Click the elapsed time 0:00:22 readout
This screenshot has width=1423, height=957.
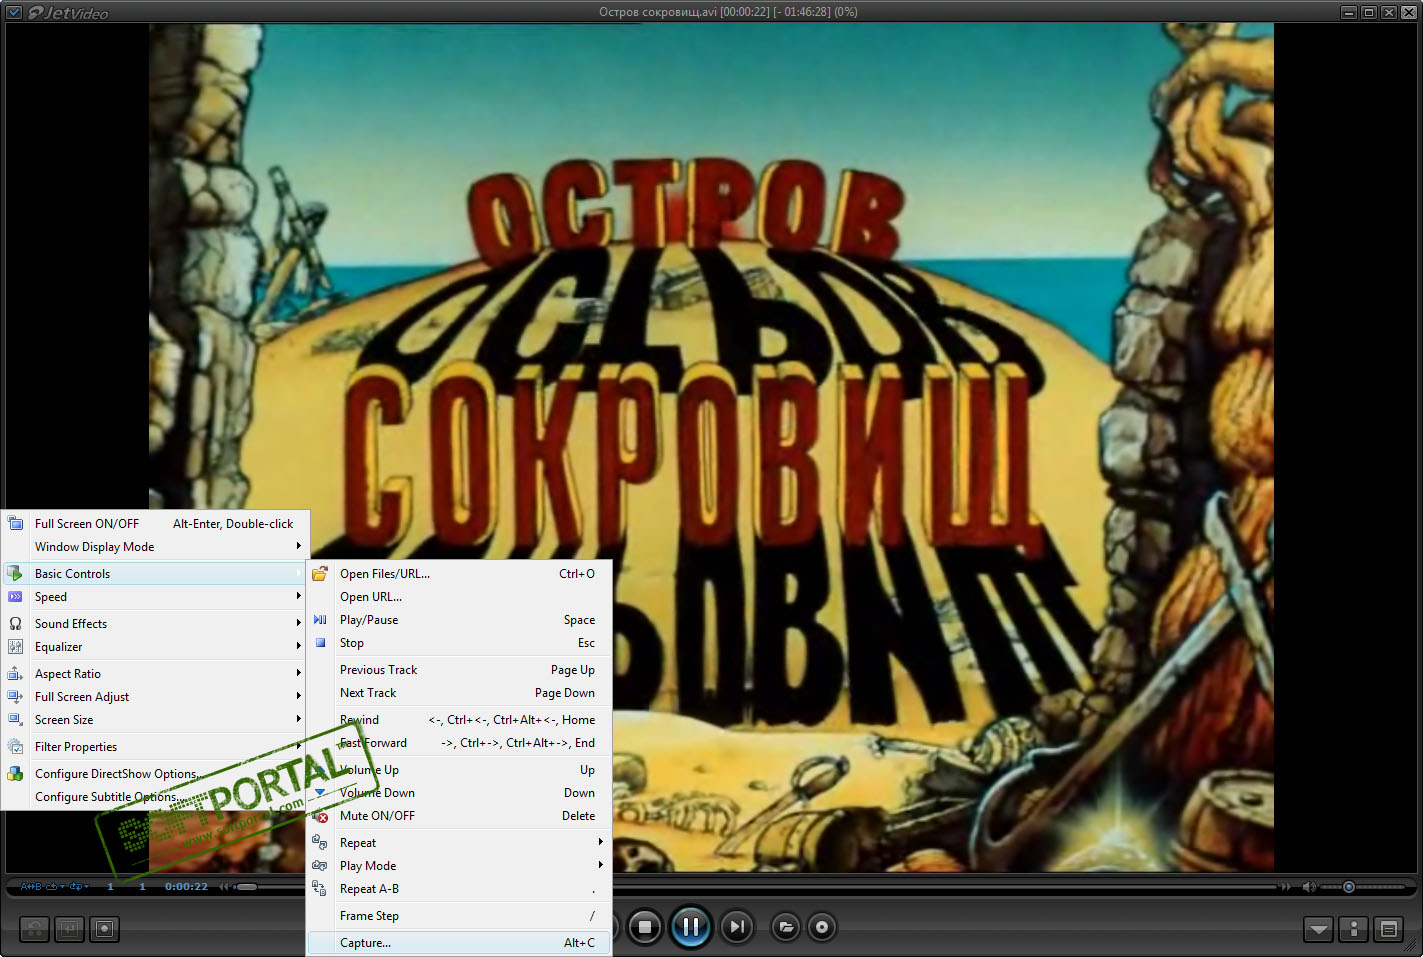pyautogui.click(x=186, y=887)
